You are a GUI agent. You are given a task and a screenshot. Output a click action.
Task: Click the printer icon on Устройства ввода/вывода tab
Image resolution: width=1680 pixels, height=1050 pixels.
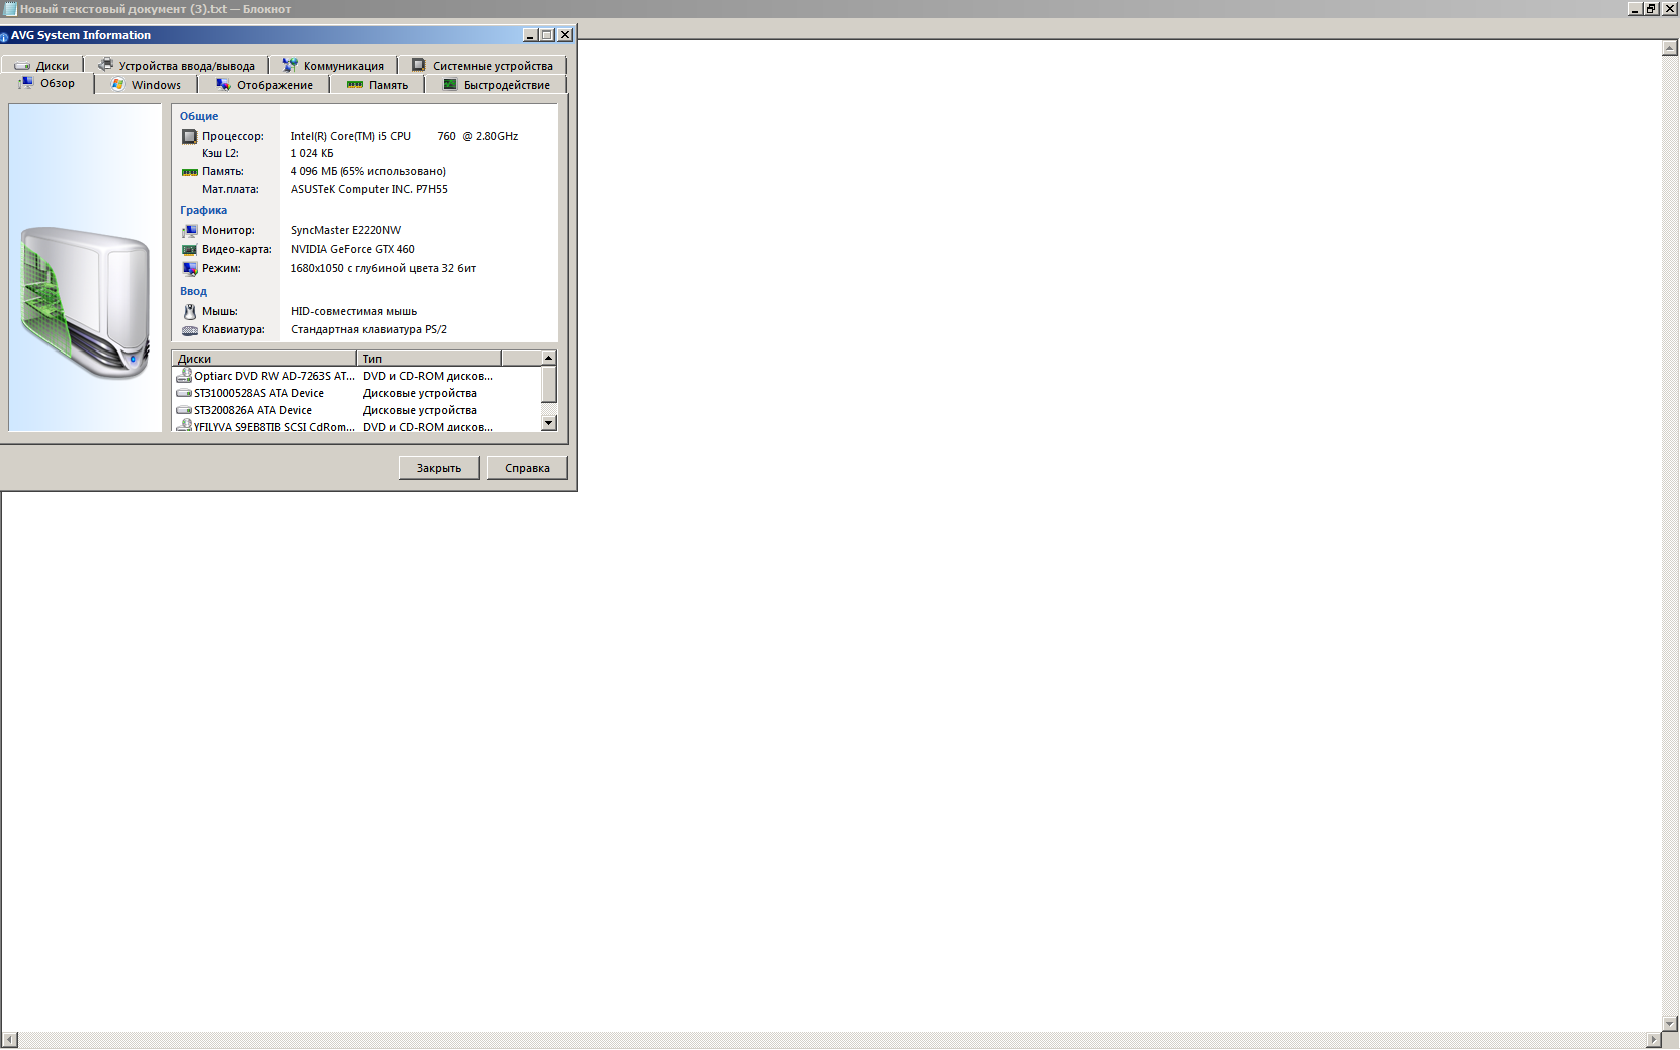[x=106, y=65]
